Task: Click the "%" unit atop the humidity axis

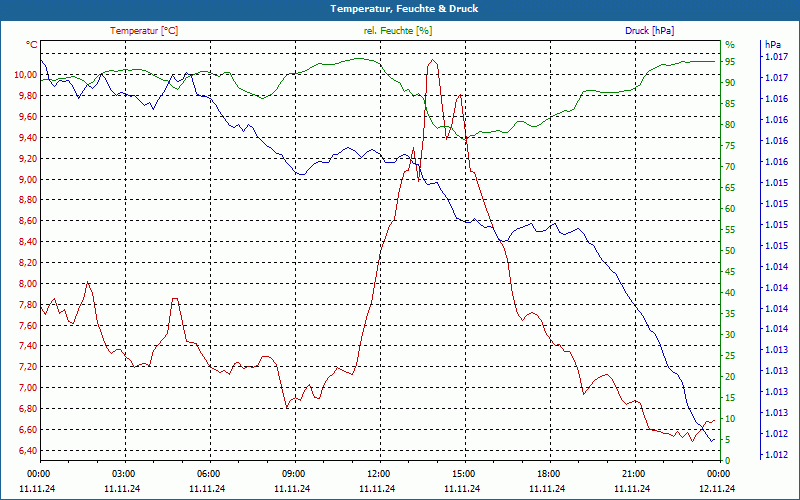Action: coord(730,44)
